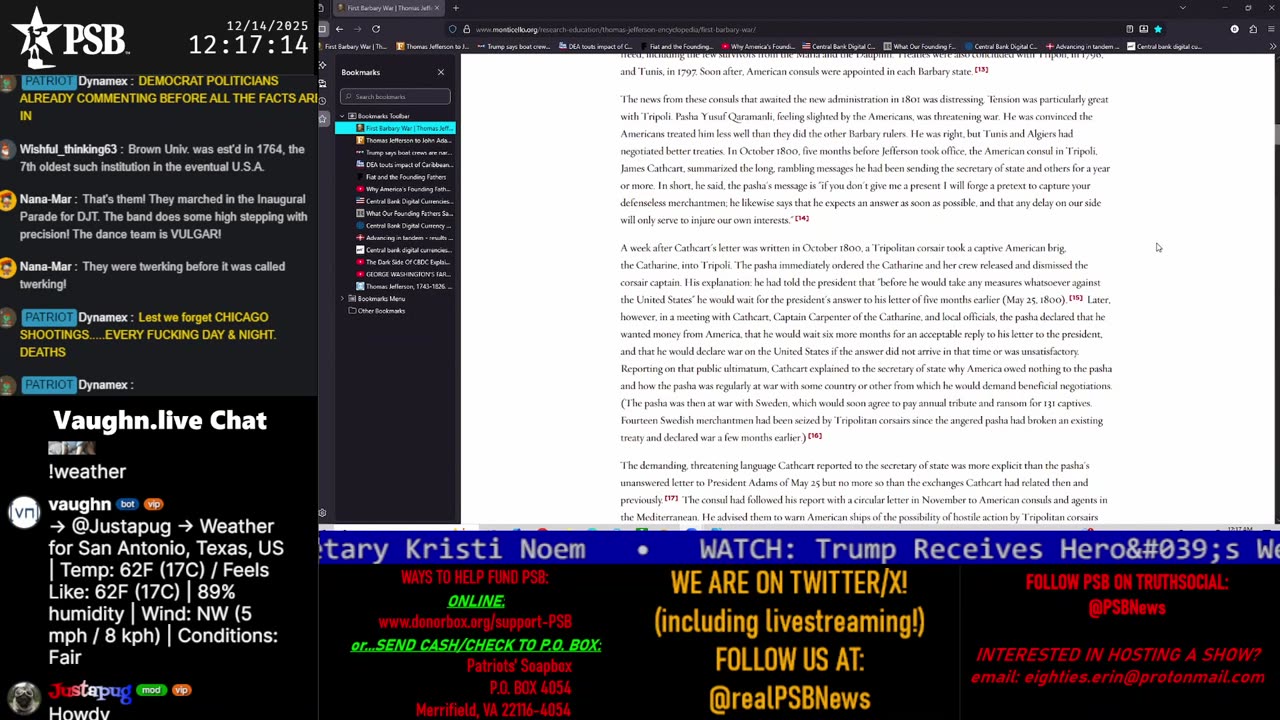Click the Search bookmarks field
Image resolution: width=1280 pixels, height=720 pixels.
[x=395, y=97]
